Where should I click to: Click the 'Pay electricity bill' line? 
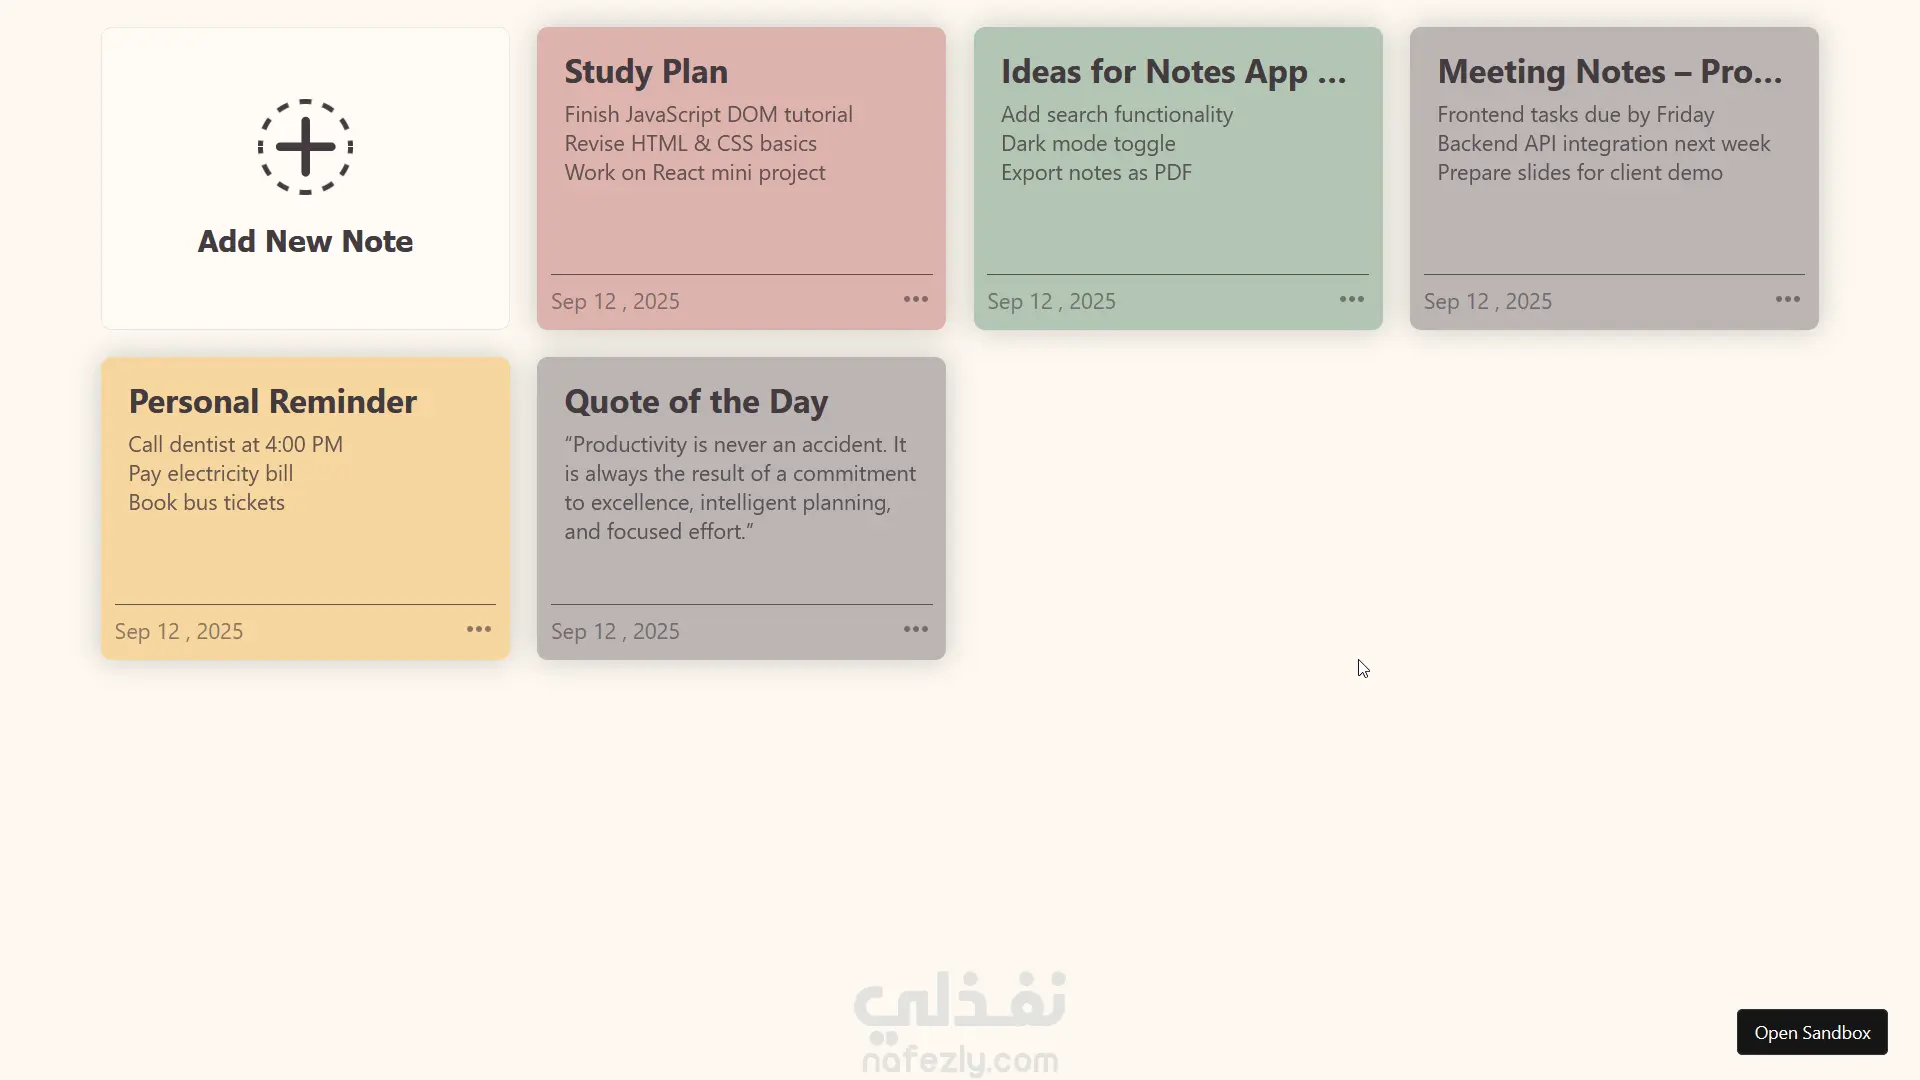(210, 473)
